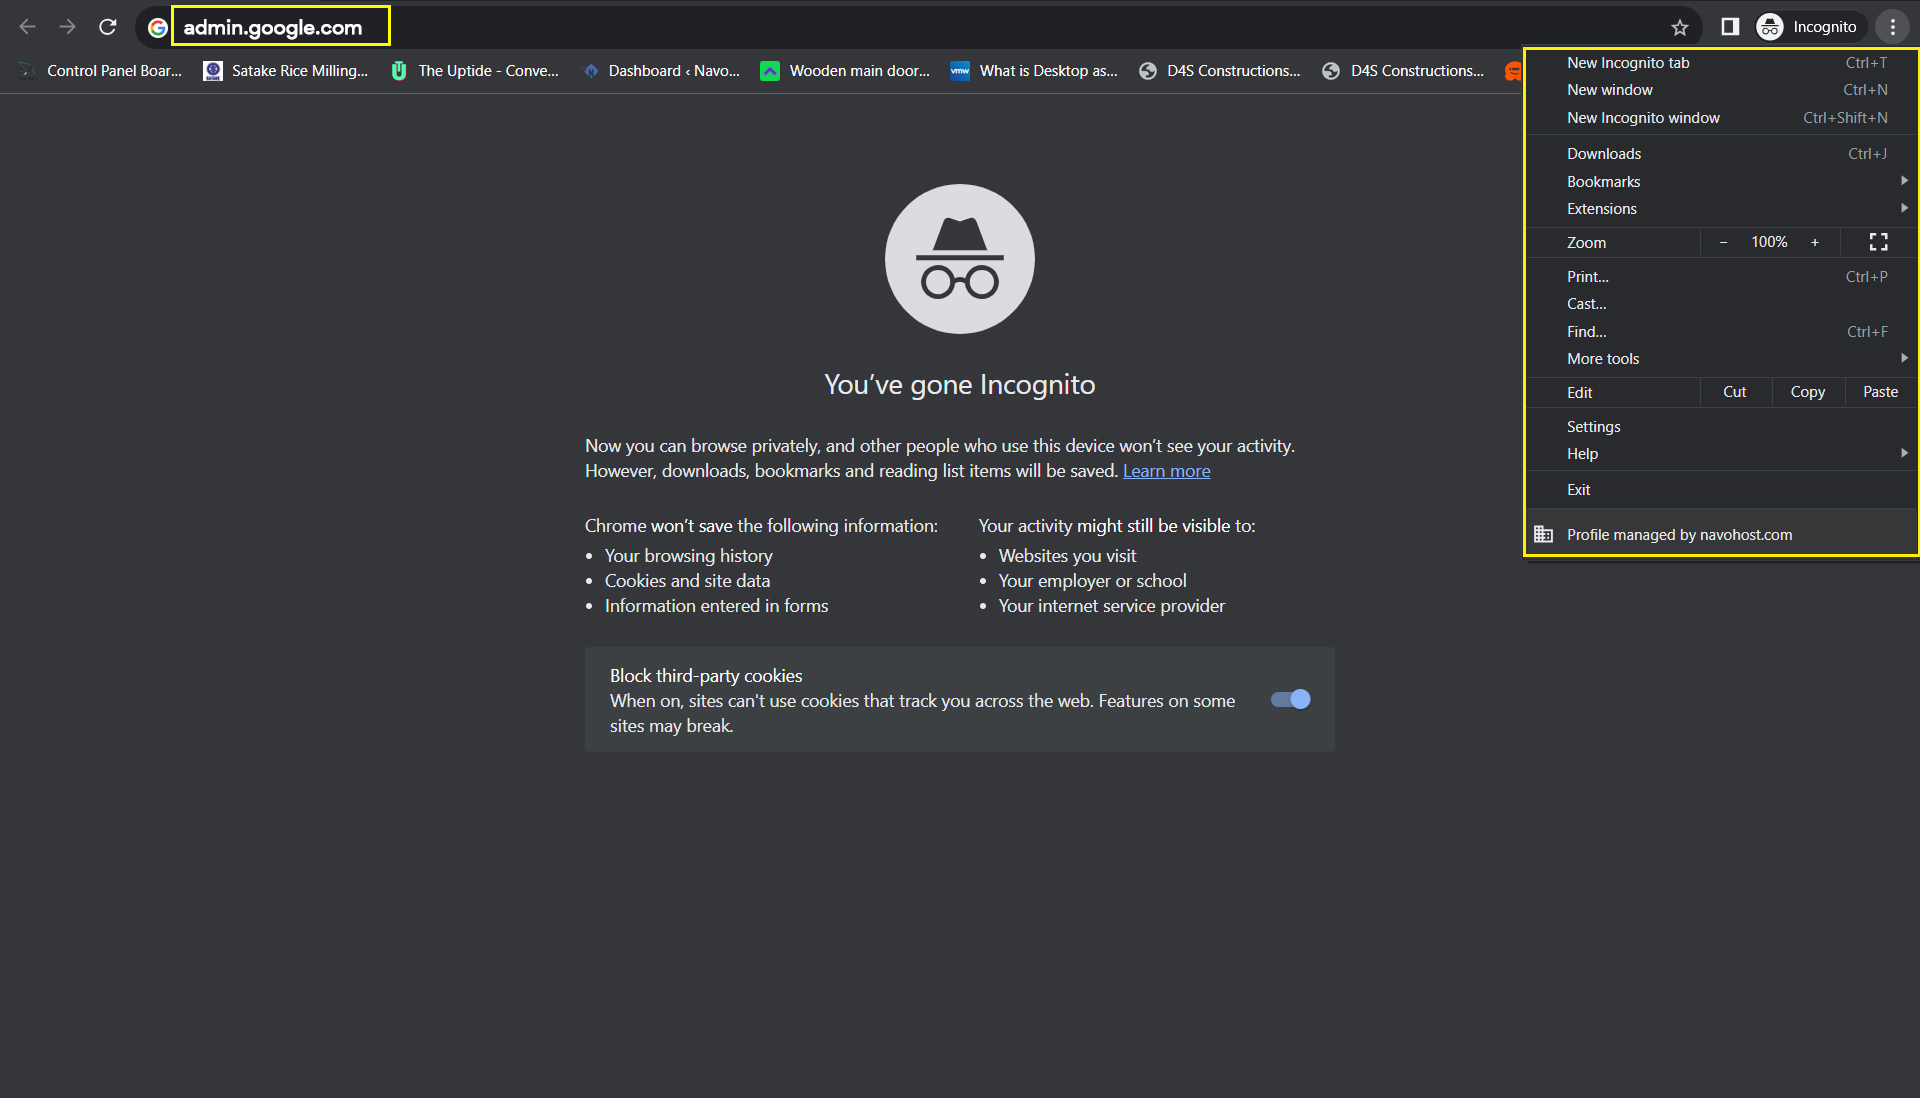Decrease zoom with the minus button
The width and height of the screenshot is (1920, 1098).
[1723, 242]
